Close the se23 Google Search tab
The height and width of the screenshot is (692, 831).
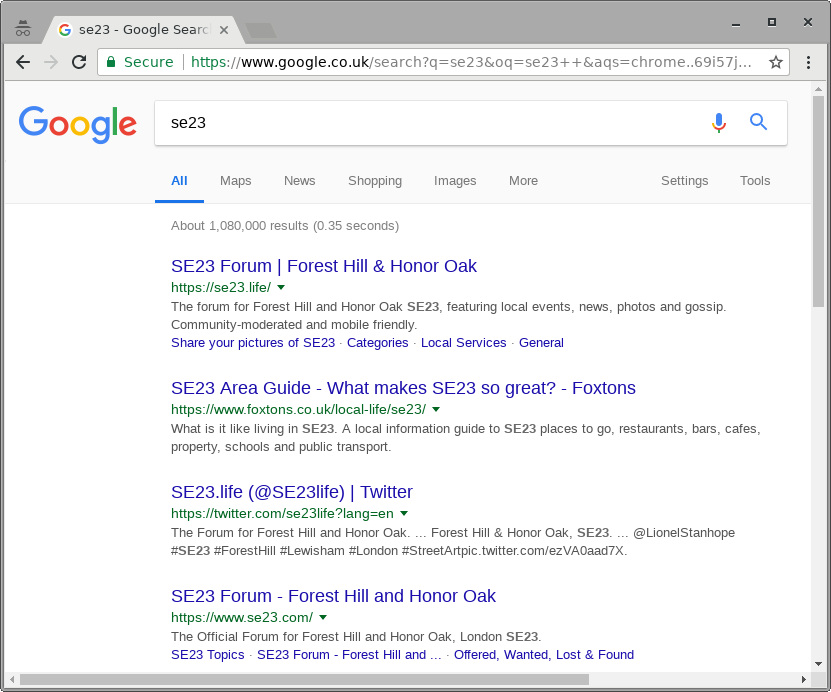(x=224, y=30)
